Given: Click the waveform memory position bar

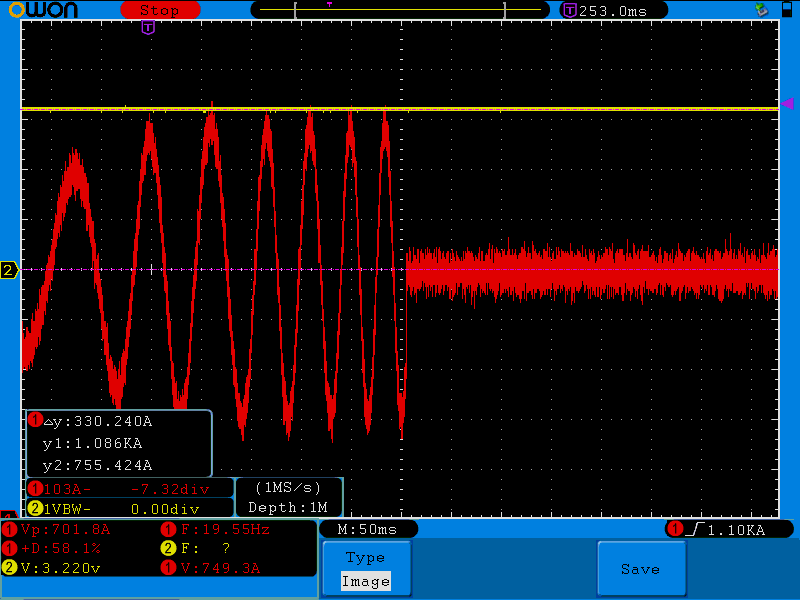Looking at the screenshot, I should click(402, 10).
